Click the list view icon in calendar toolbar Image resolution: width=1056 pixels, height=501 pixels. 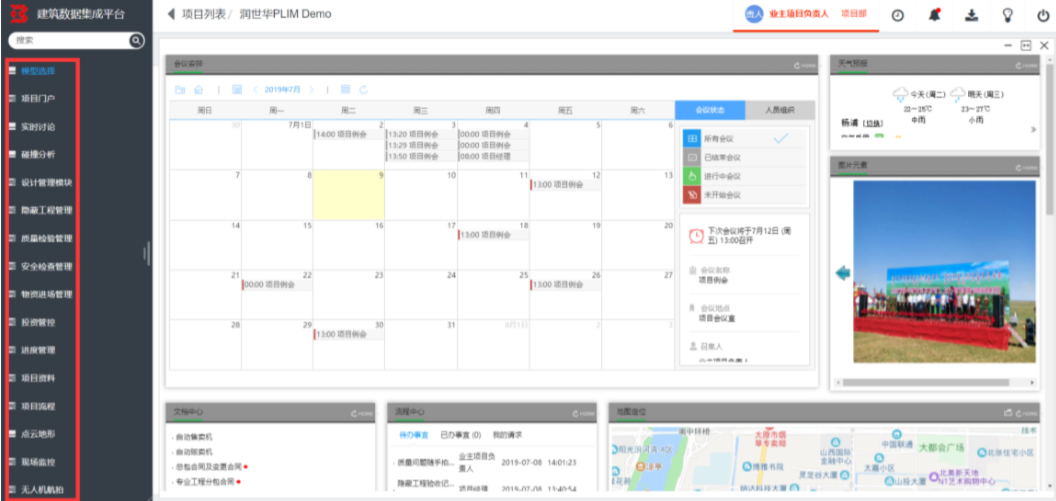pyautogui.click(x=345, y=90)
